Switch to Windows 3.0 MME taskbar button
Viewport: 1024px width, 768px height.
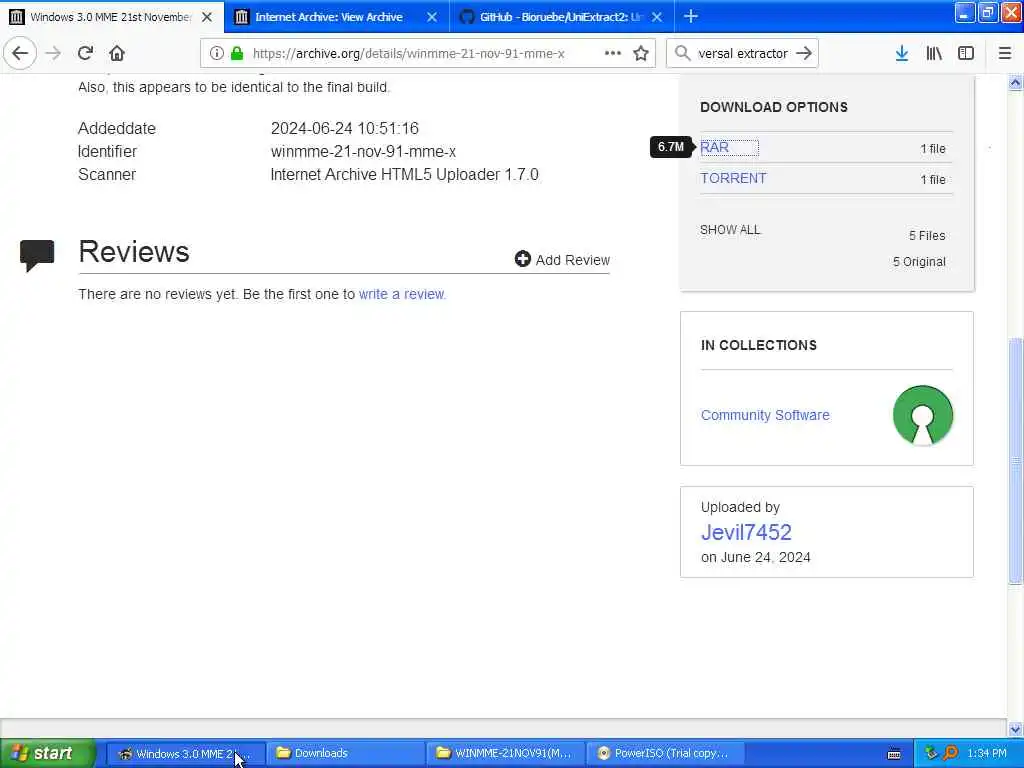(185, 753)
